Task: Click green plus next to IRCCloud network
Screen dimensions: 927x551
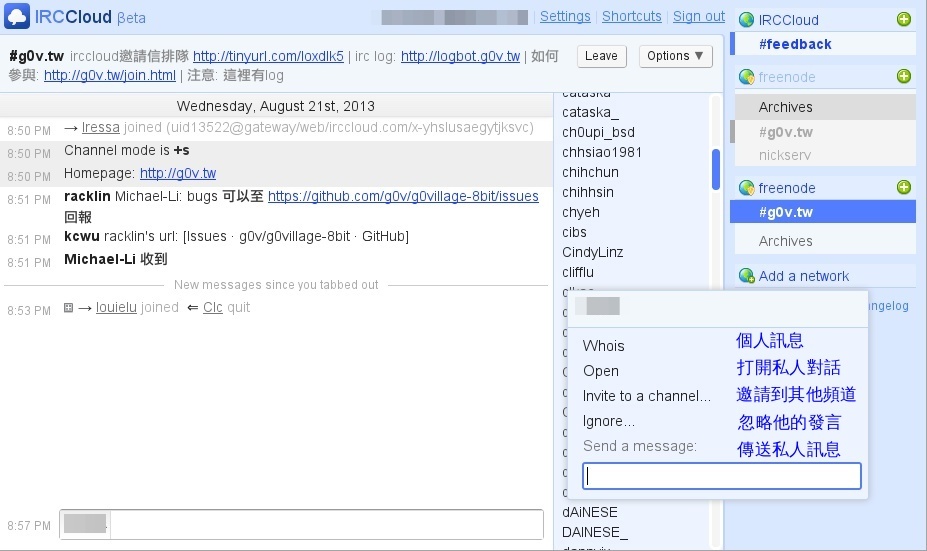Action: 903,20
